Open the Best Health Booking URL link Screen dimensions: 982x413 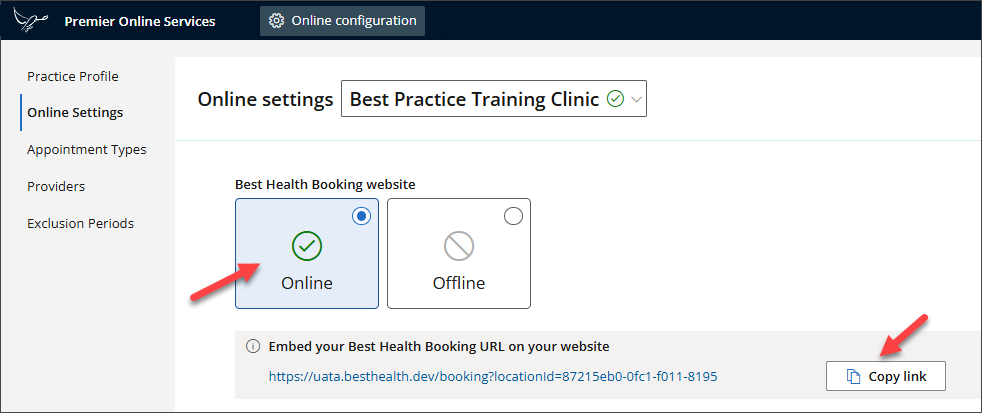[493, 377]
